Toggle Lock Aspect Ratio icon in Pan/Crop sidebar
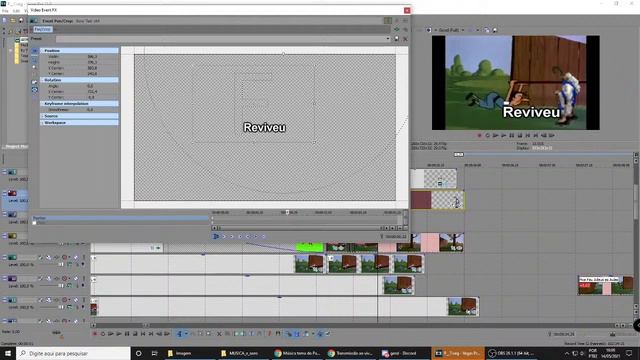The width and height of the screenshot is (640, 360). pos(35,82)
